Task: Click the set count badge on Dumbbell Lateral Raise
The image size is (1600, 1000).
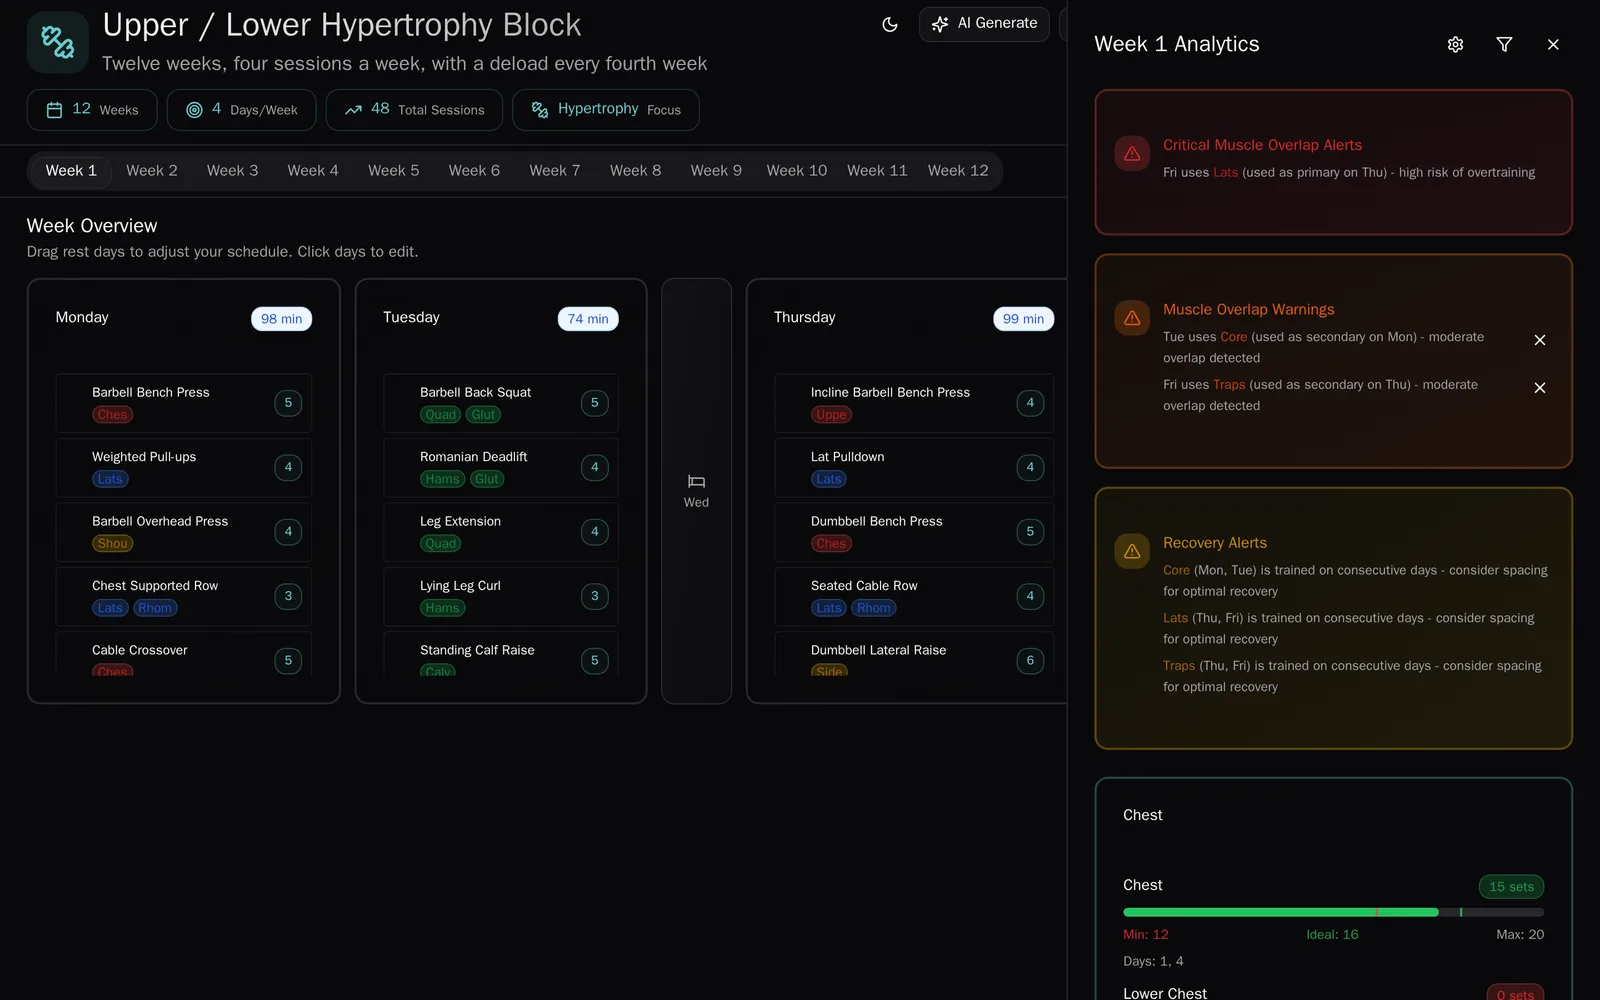Action: [1030, 660]
